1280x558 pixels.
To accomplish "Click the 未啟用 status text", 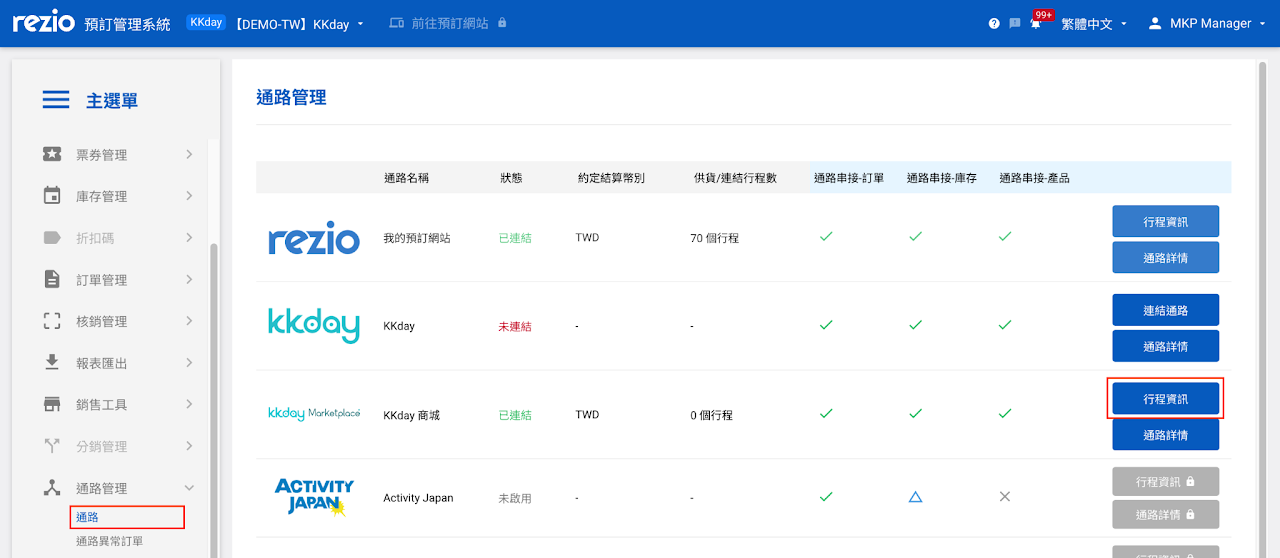I will pos(515,498).
